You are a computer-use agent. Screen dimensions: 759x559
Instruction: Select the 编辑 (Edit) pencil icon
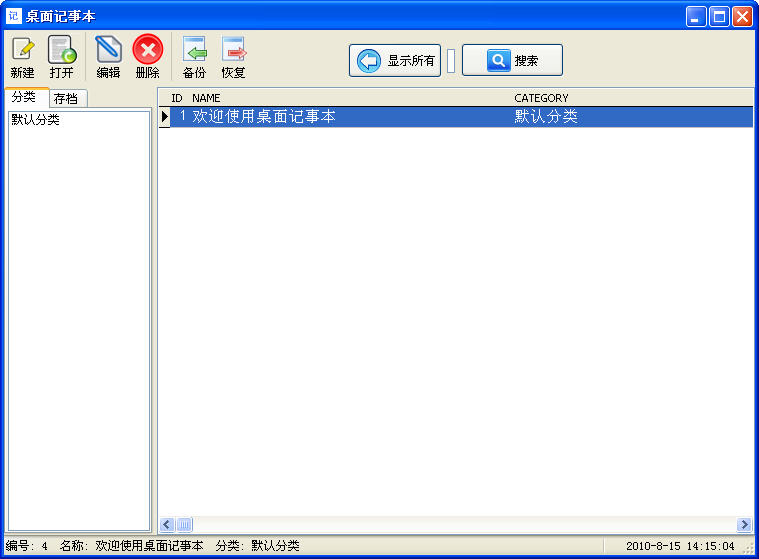coord(108,50)
